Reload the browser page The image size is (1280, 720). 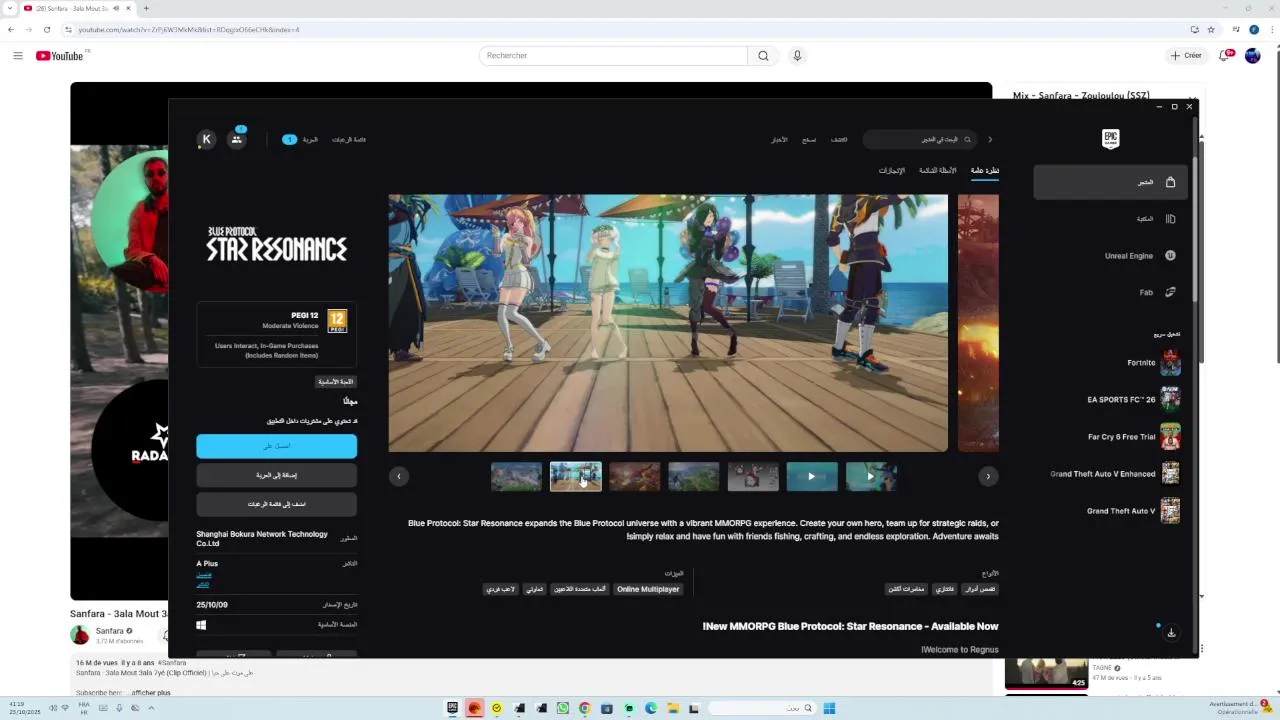(x=46, y=30)
